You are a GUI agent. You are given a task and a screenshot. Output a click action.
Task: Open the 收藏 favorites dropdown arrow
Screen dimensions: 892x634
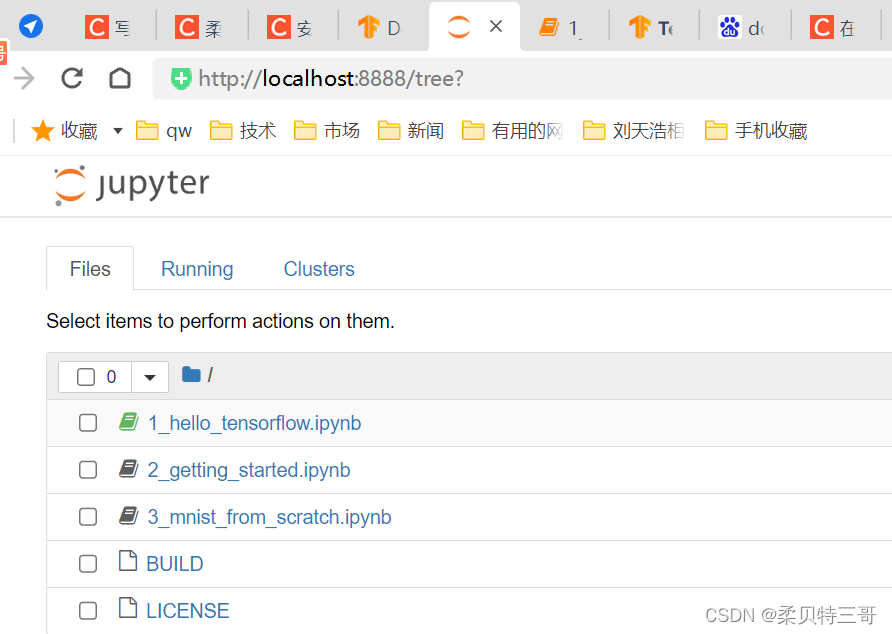pos(117,130)
